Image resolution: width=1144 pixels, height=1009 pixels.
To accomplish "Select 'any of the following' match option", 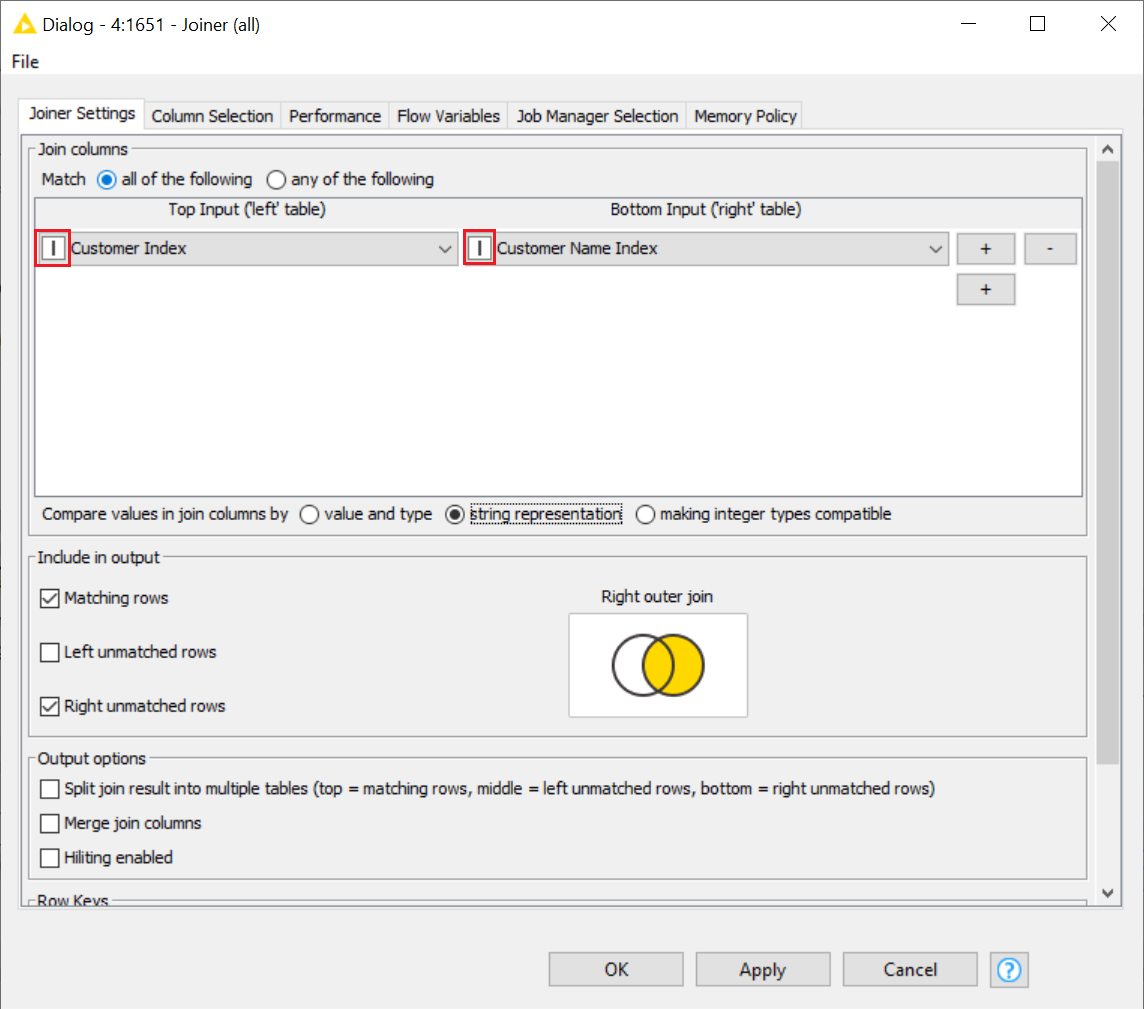I will (276, 180).
